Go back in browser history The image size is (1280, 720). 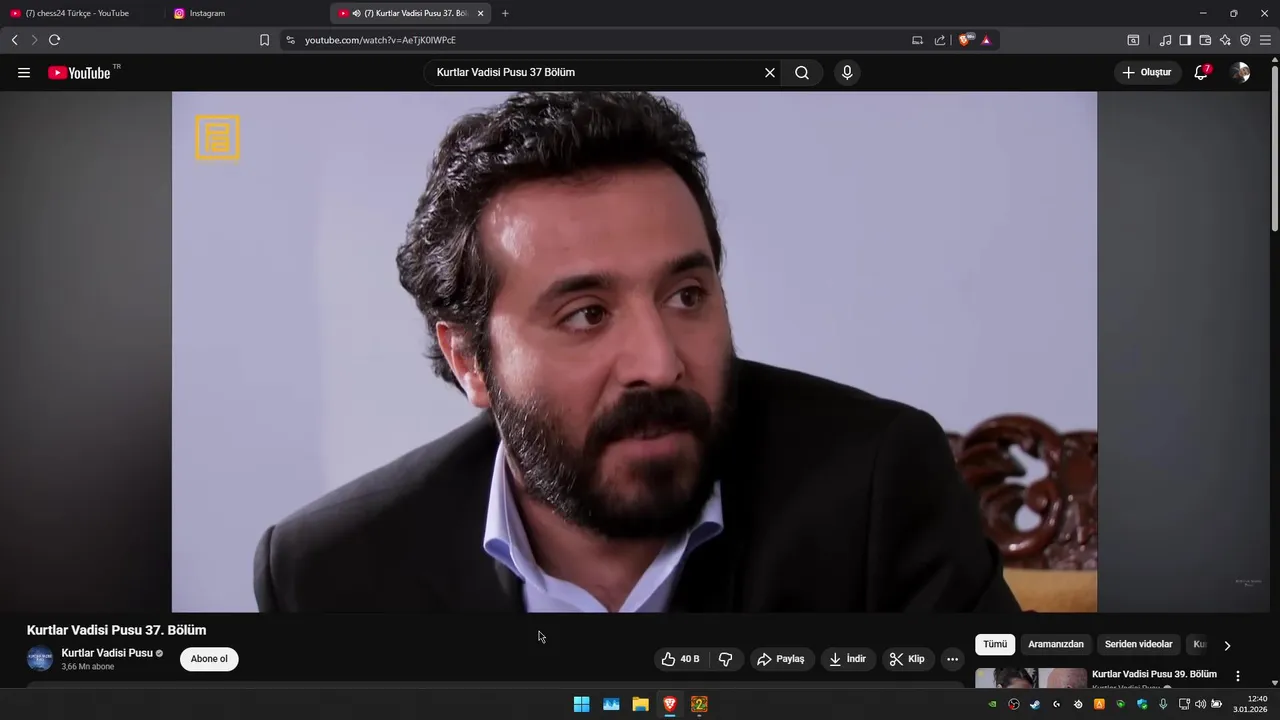(x=14, y=40)
